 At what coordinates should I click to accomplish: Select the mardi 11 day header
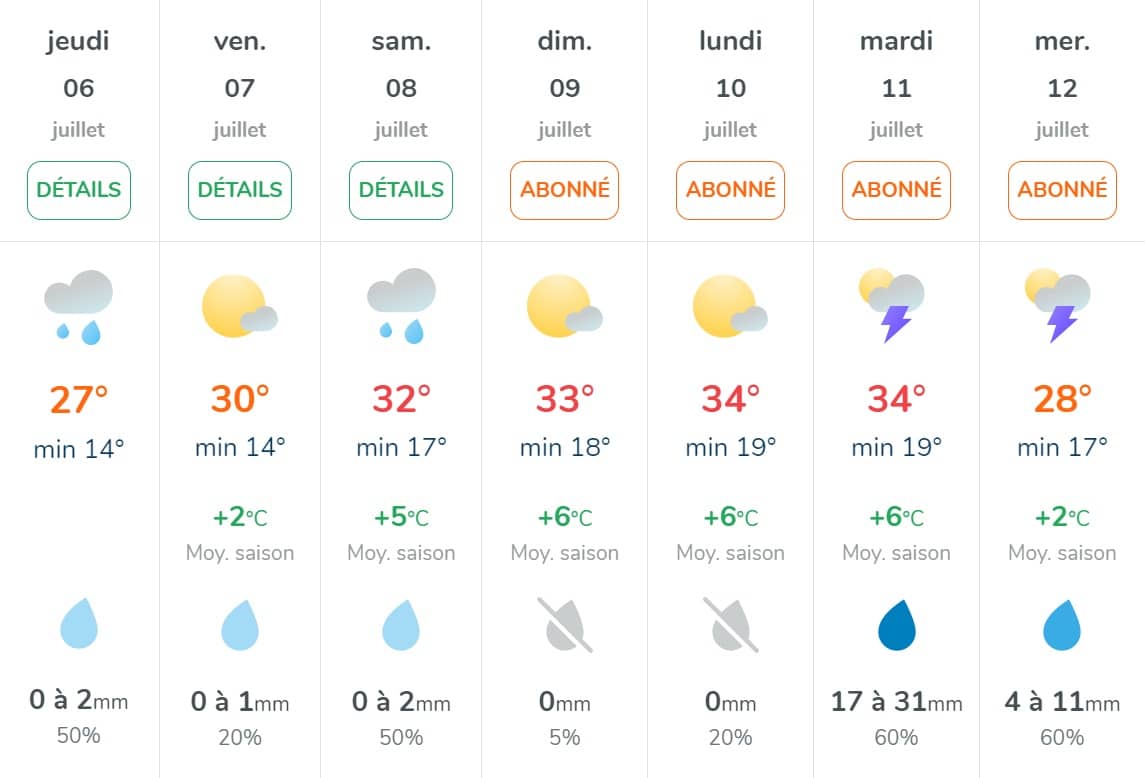(896, 85)
